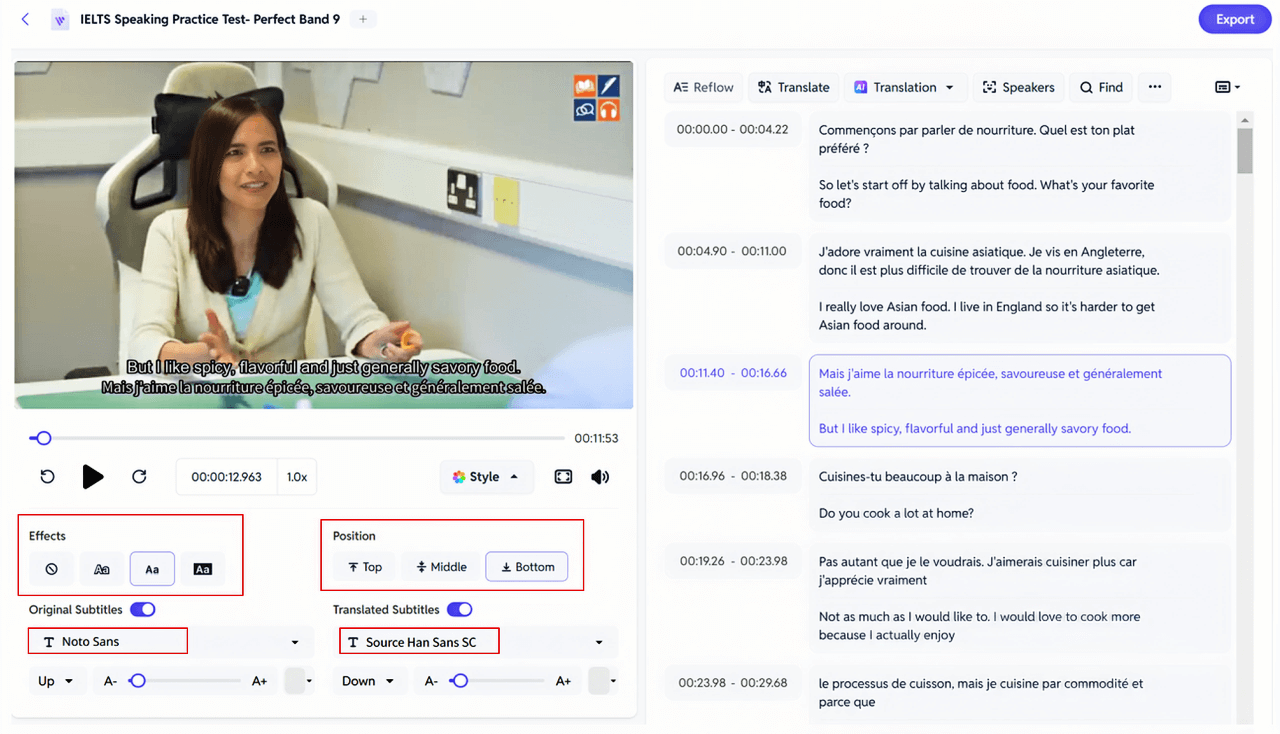Set subtitle position to Bottom

coord(527,567)
